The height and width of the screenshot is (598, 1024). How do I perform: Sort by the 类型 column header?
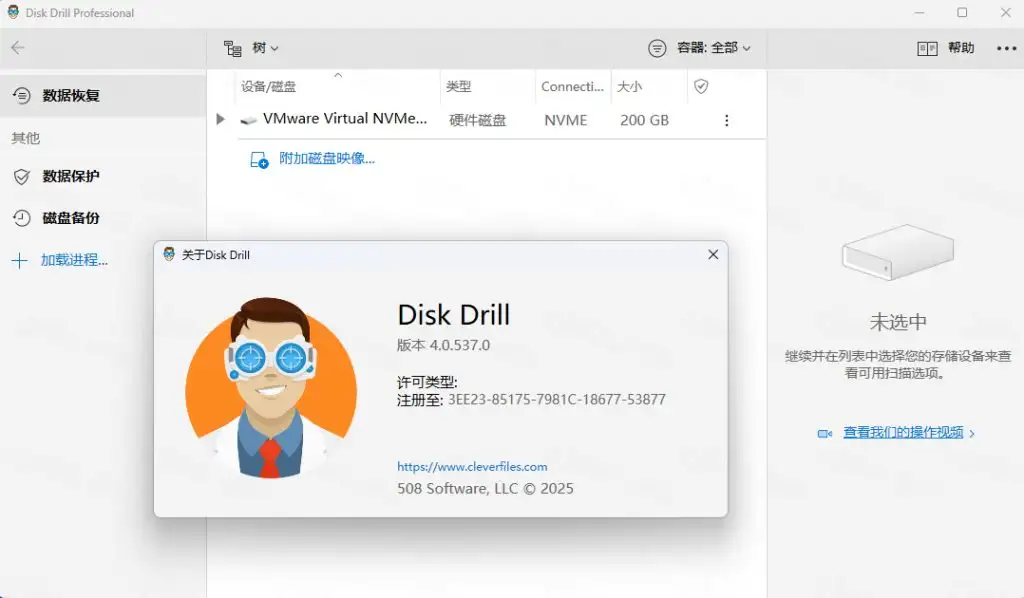(x=458, y=86)
